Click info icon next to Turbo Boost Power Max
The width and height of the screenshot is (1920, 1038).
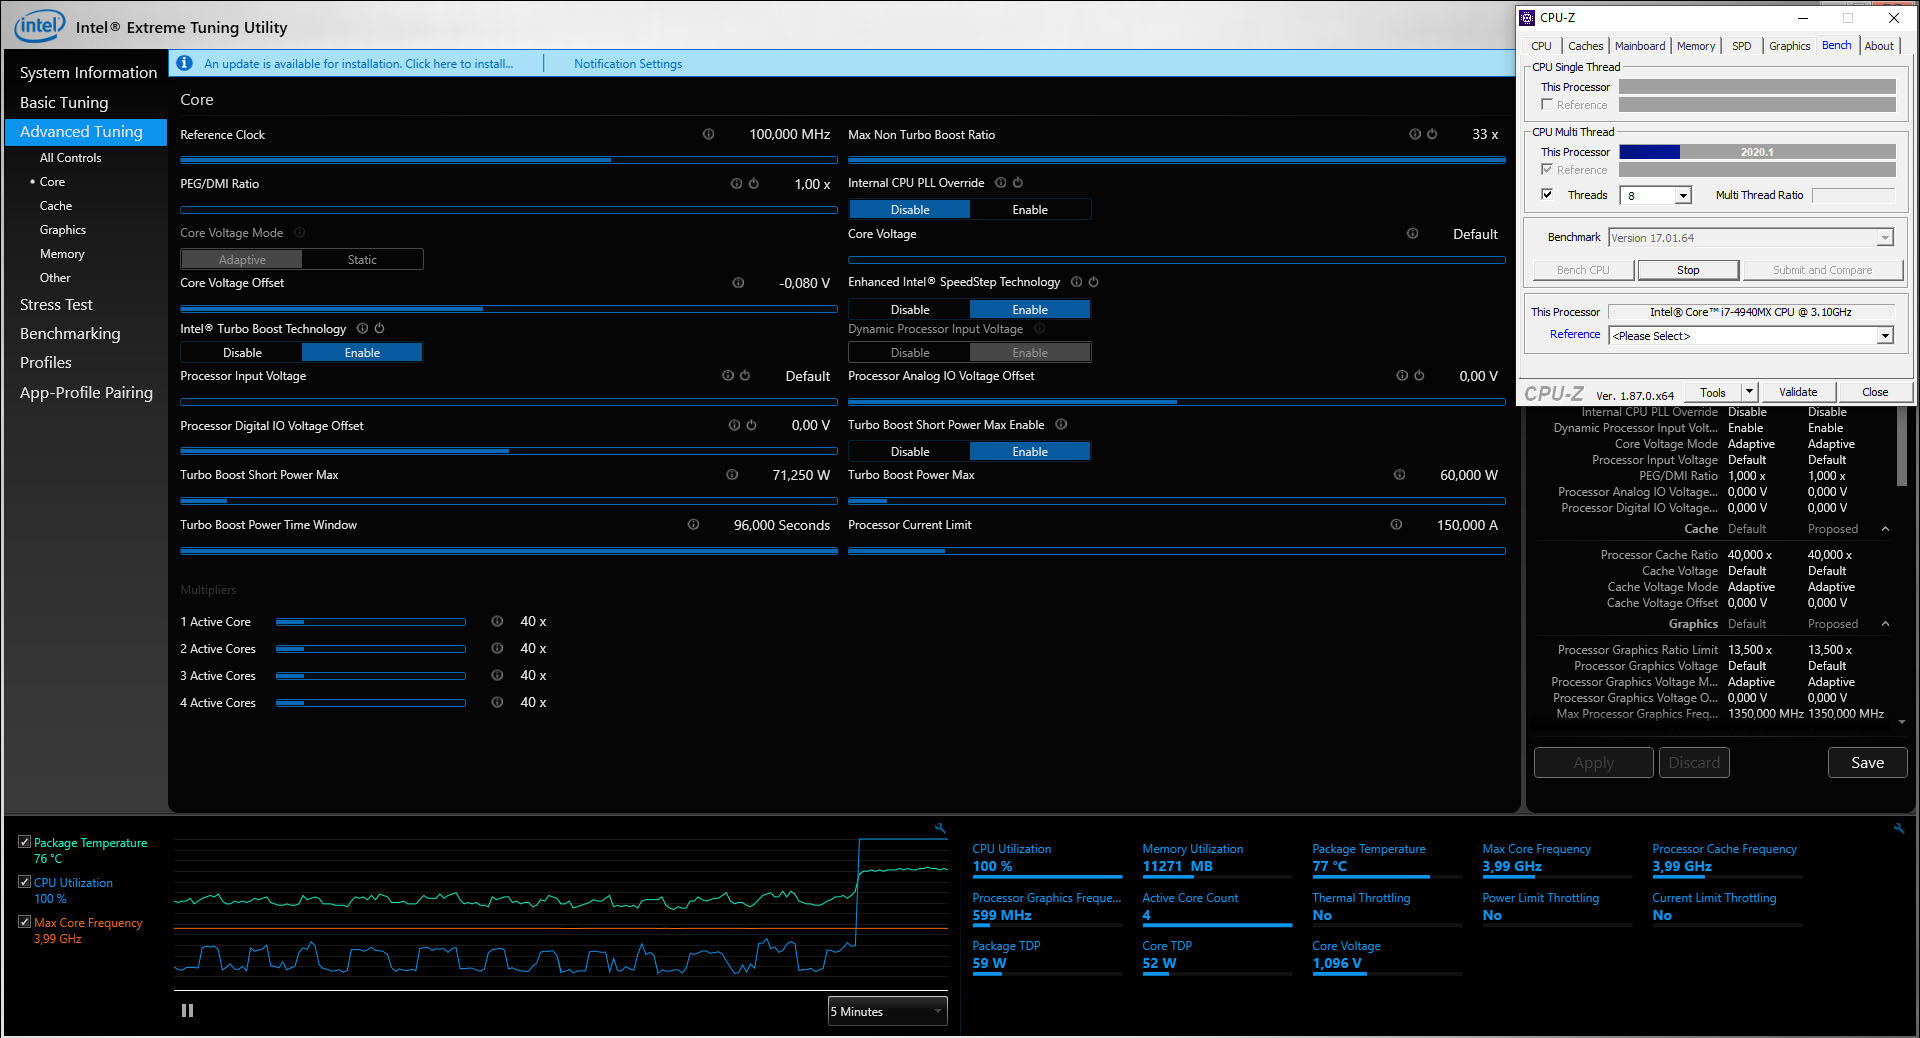point(1399,475)
